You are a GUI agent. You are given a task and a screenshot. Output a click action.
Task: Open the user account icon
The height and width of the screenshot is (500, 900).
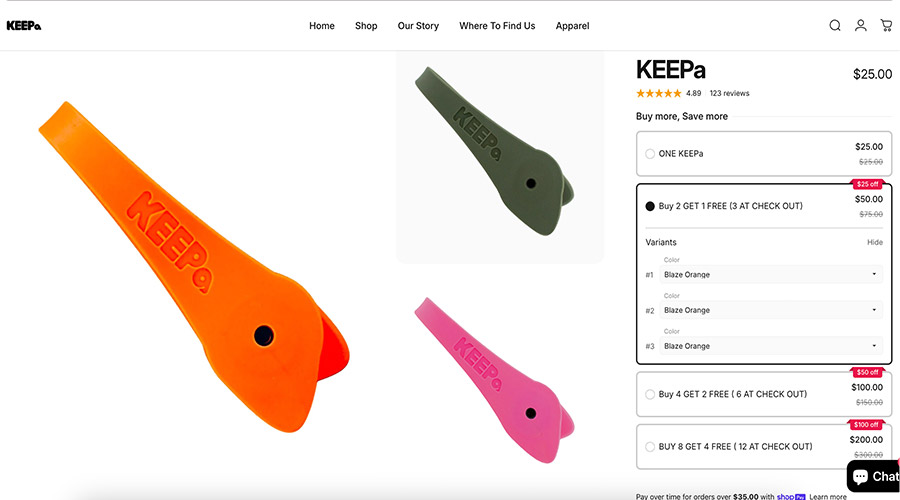coord(860,26)
